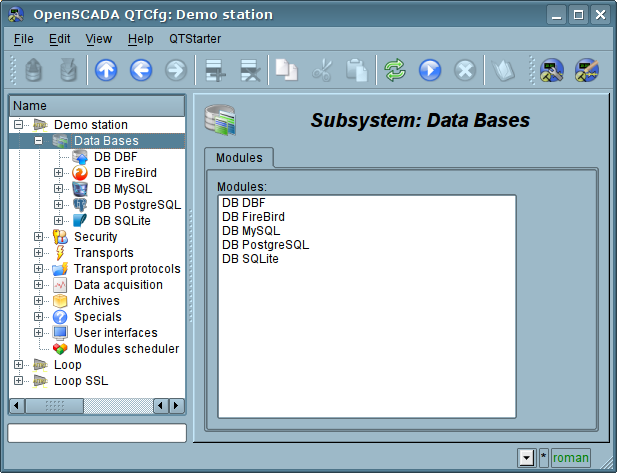617x473 pixels.
Task: Click the Copy item toolbar icon
Action: [x=286, y=70]
